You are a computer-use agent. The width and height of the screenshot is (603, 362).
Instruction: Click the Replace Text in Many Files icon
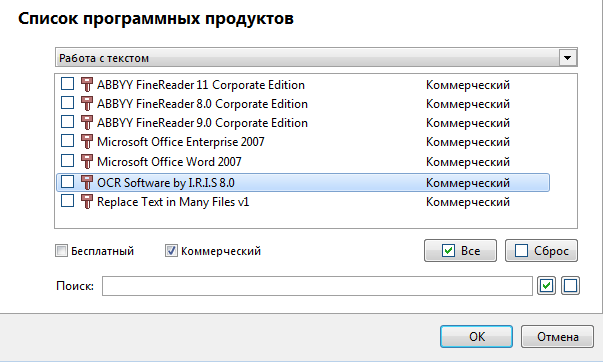point(87,201)
